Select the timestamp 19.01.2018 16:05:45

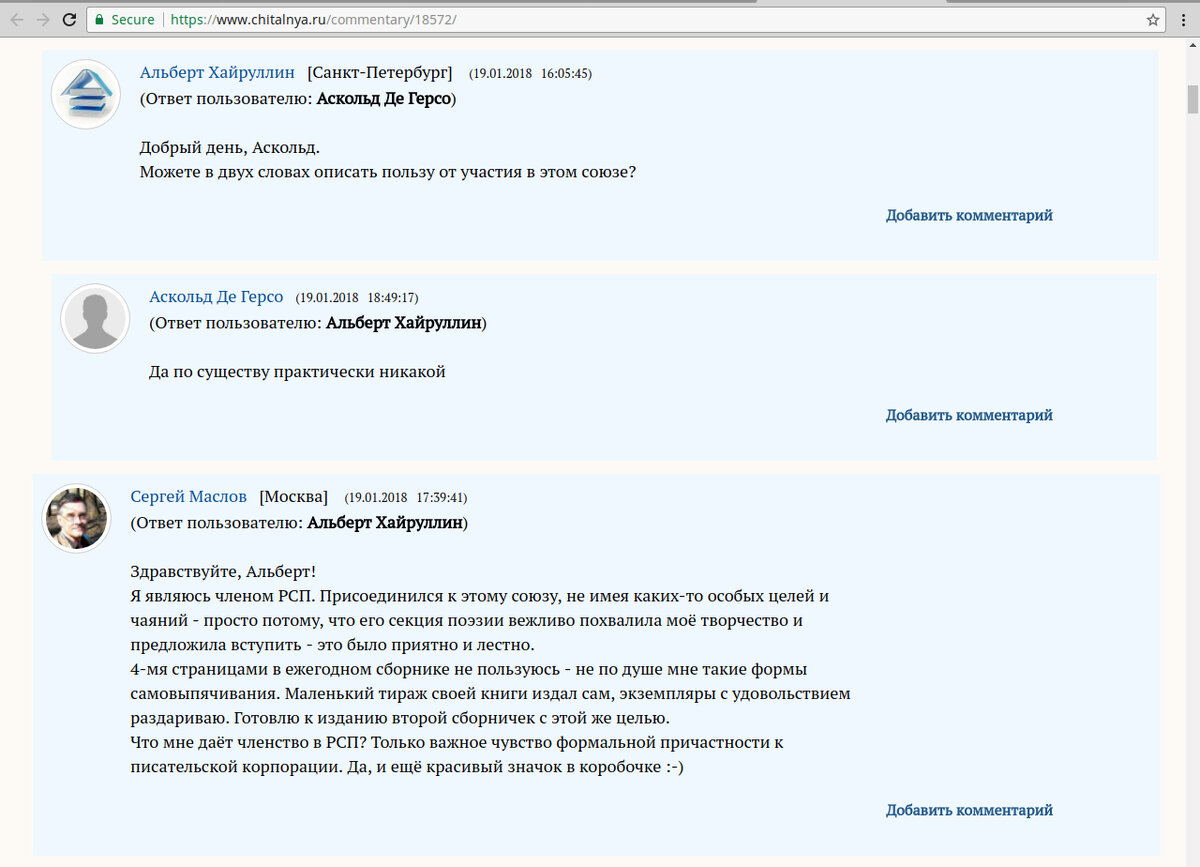(x=531, y=74)
